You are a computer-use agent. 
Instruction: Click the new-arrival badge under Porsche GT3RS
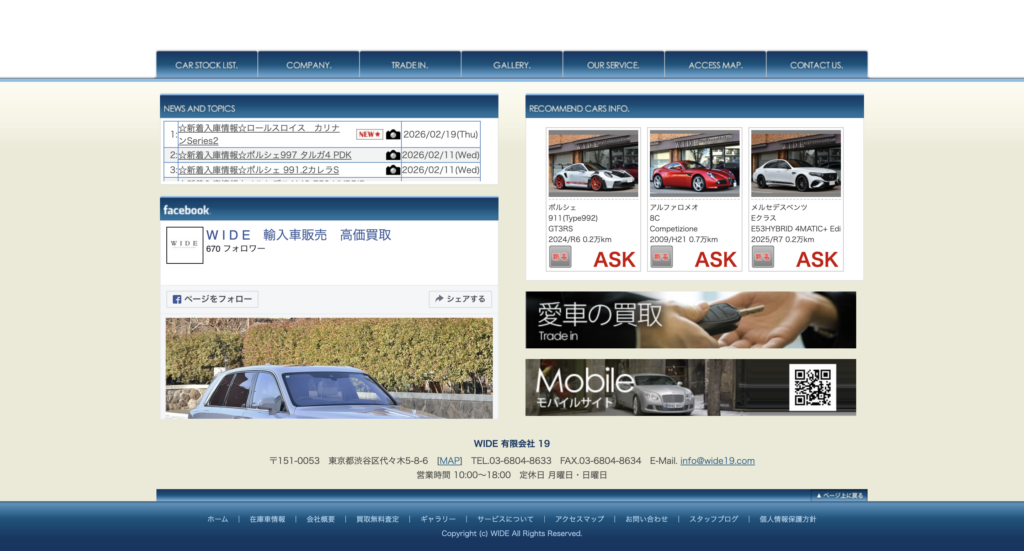pos(560,257)
